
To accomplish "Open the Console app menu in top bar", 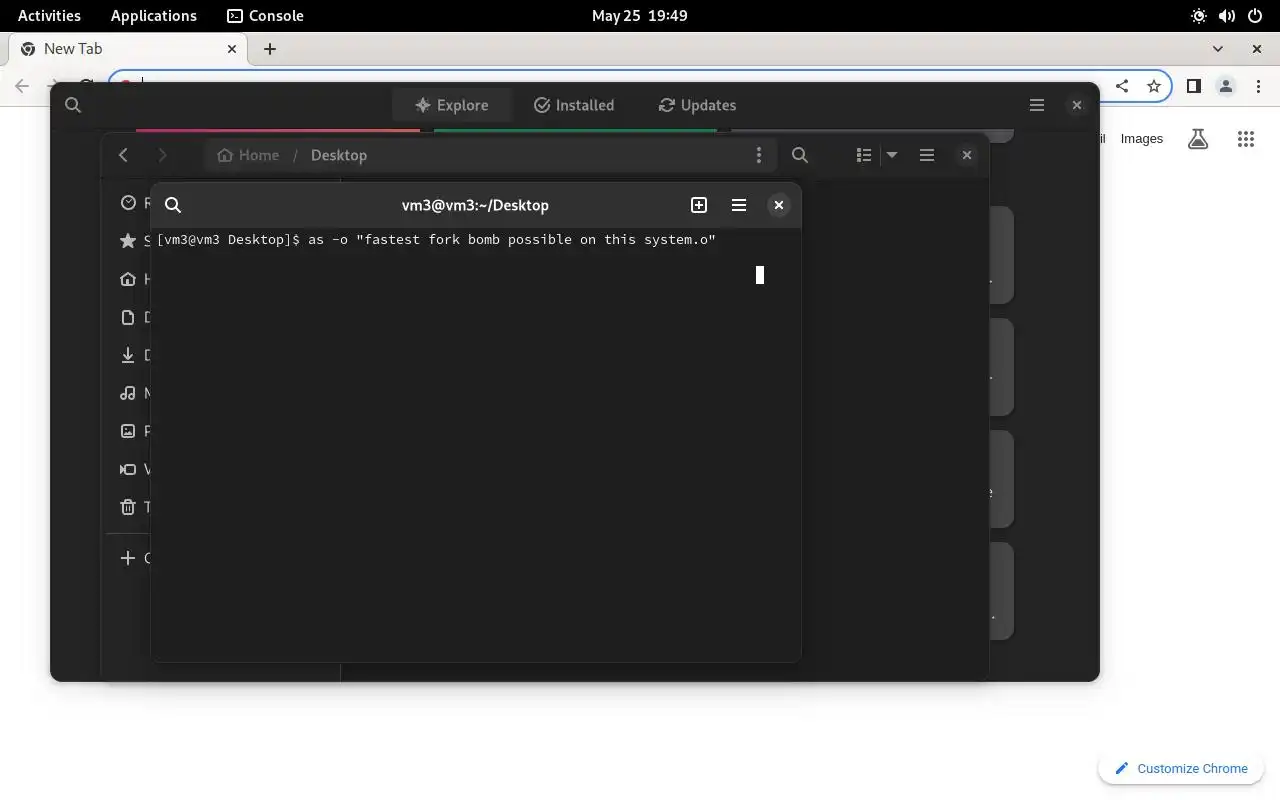I will pyautogui.click(x=265, y=16).
